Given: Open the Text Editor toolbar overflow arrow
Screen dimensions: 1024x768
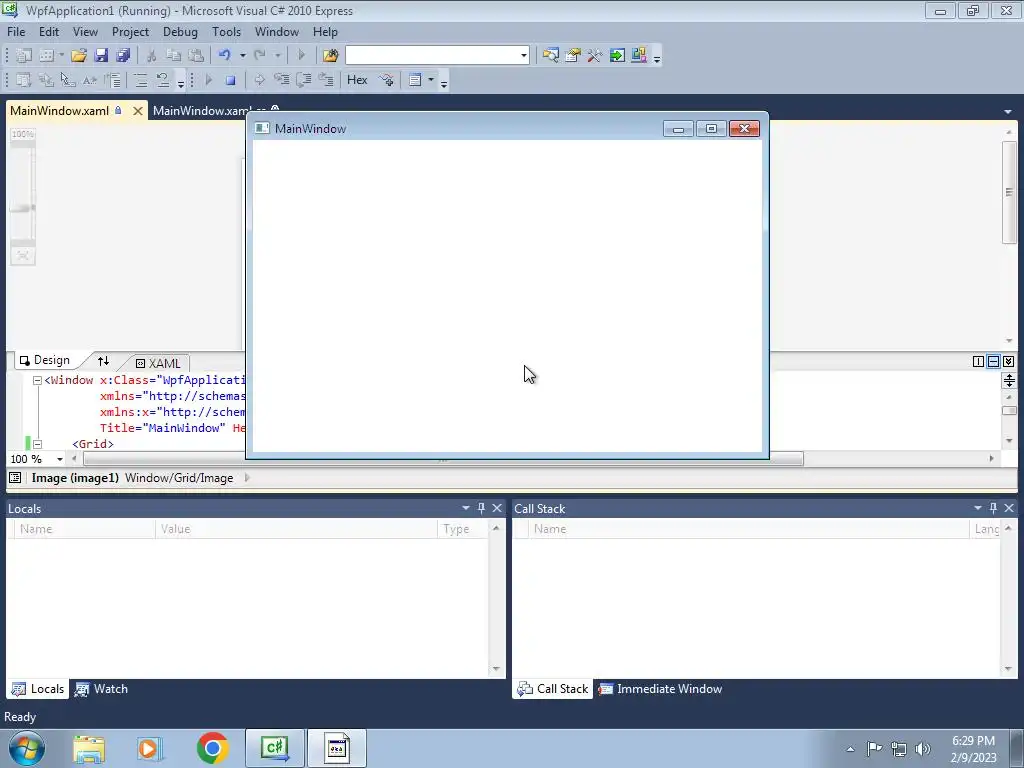Looking at the screenshot, I should click(181, 83).
